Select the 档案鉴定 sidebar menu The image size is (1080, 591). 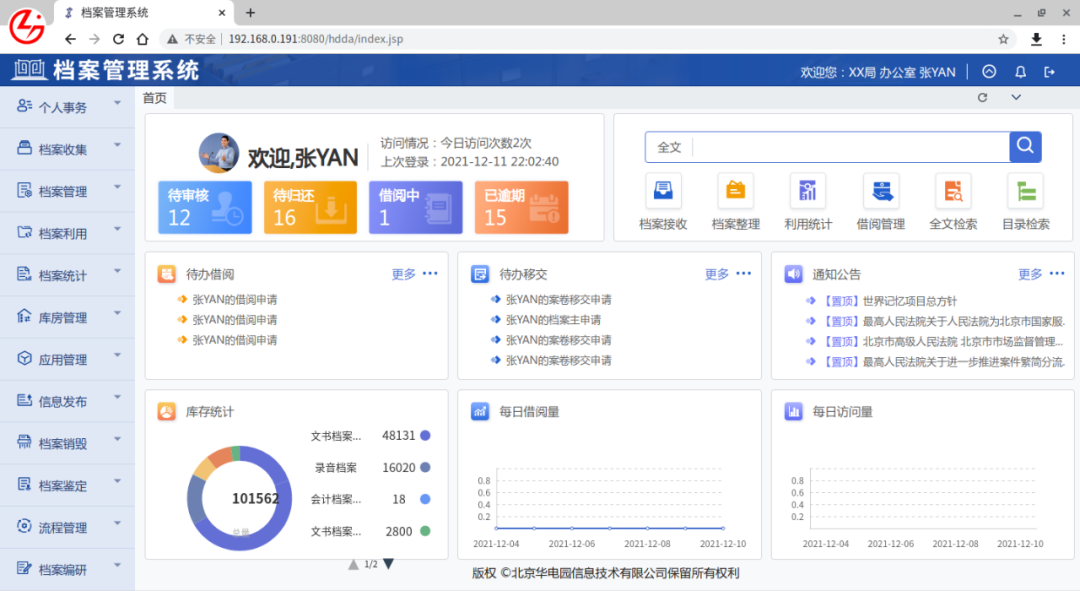click(x=68, y=486)
